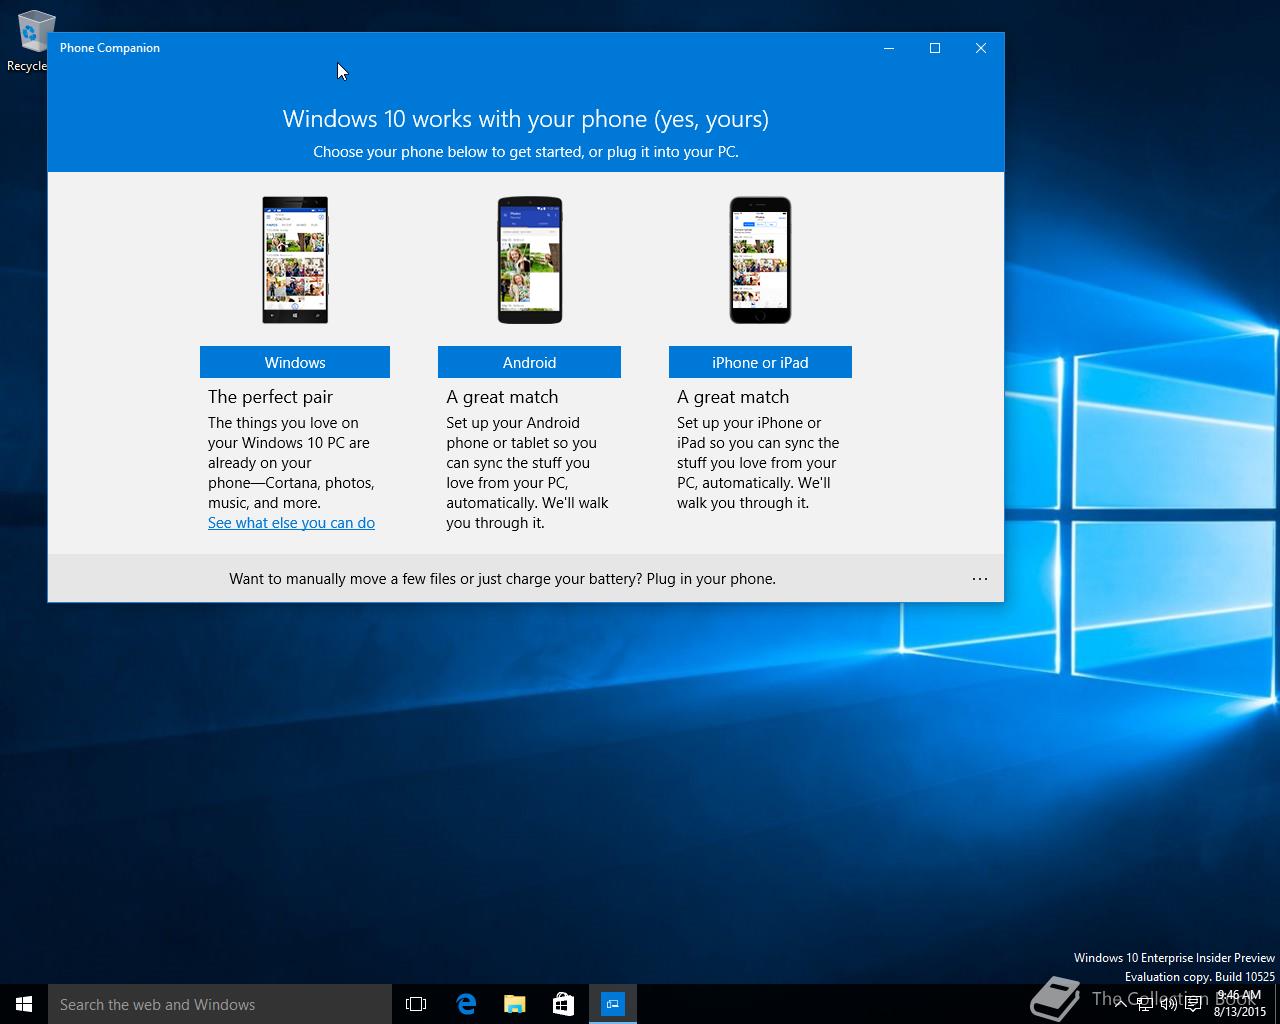Viewport: 1280px width, 1024px height.
Task: Open the more options ellipsis in Phone Companion
Action: point(980,579)
